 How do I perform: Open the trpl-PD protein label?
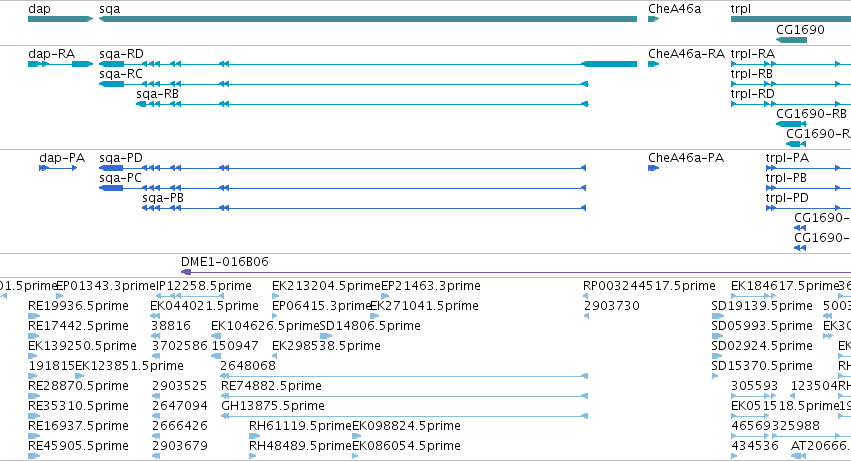coord(787,198)
